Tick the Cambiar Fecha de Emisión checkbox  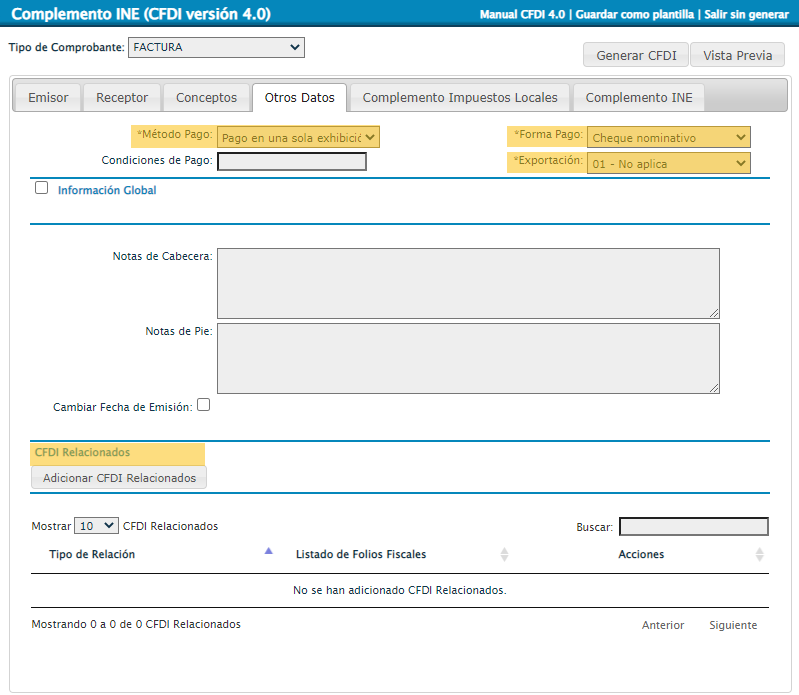(203, 405)
